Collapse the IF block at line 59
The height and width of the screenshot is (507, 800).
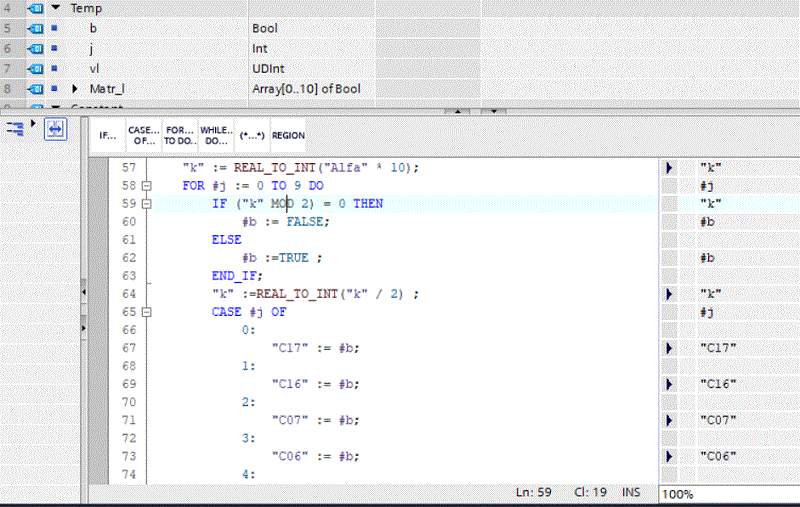point(146,204)
